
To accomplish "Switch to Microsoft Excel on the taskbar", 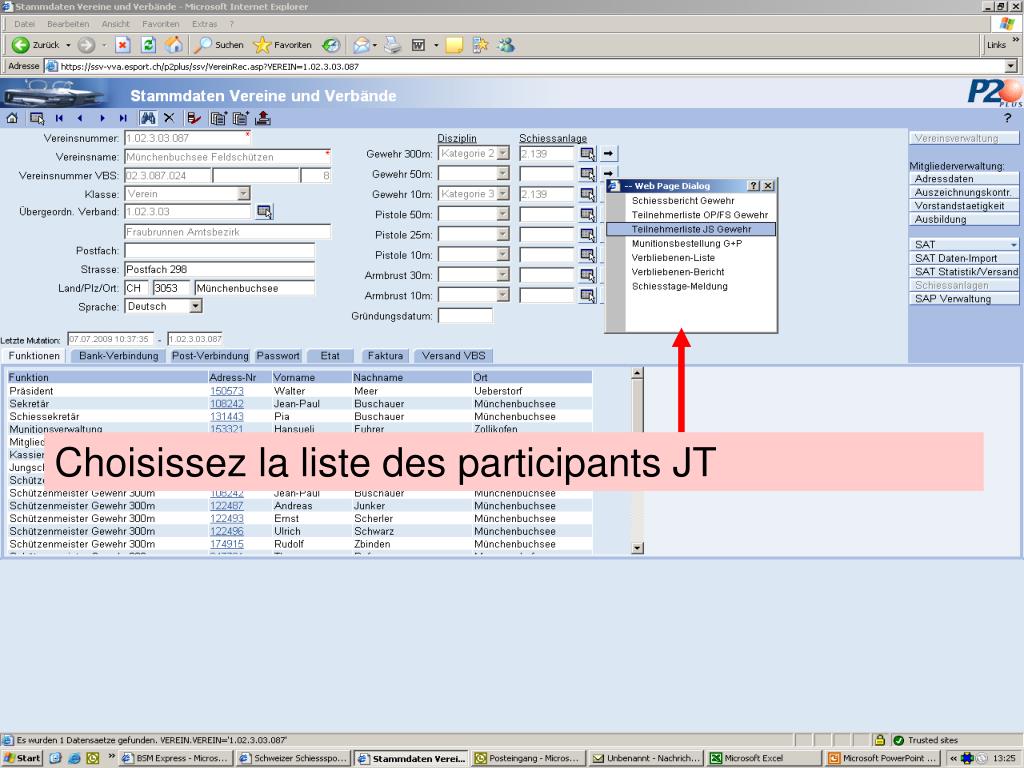I will (x=764, y=758).
